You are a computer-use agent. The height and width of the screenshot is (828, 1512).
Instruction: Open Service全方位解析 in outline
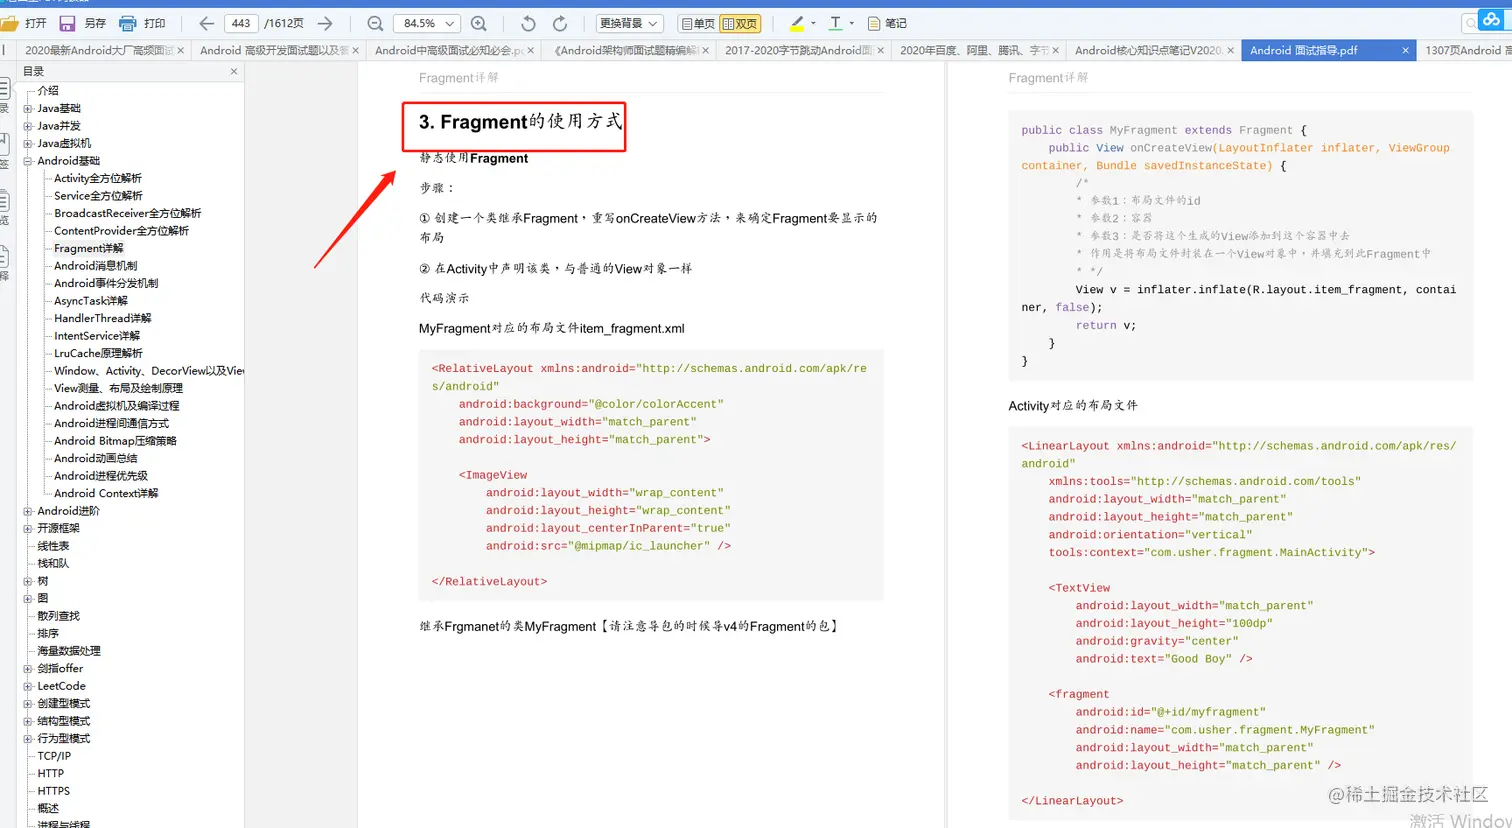(x=98, y=196)
